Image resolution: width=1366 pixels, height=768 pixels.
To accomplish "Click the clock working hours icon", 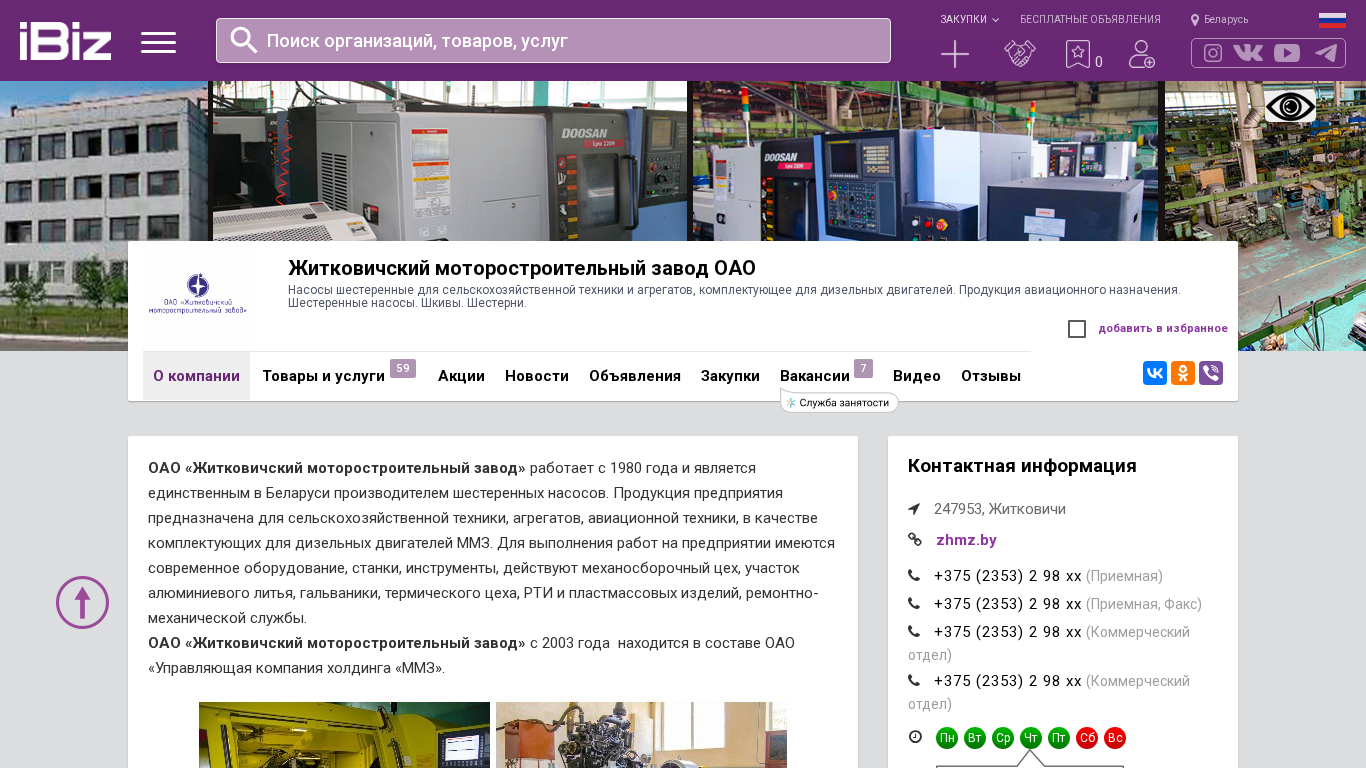I will tap(915, 737).
